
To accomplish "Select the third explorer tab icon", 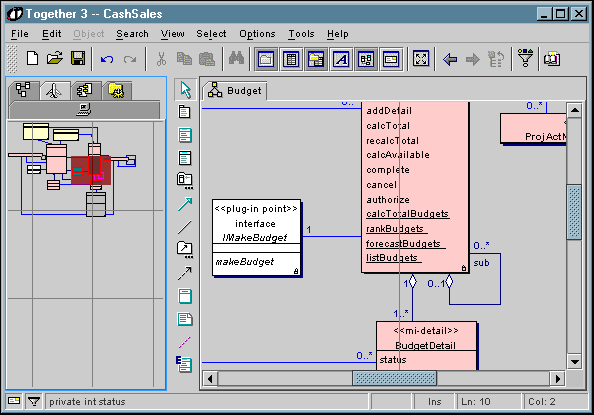I will coord(85,91).
